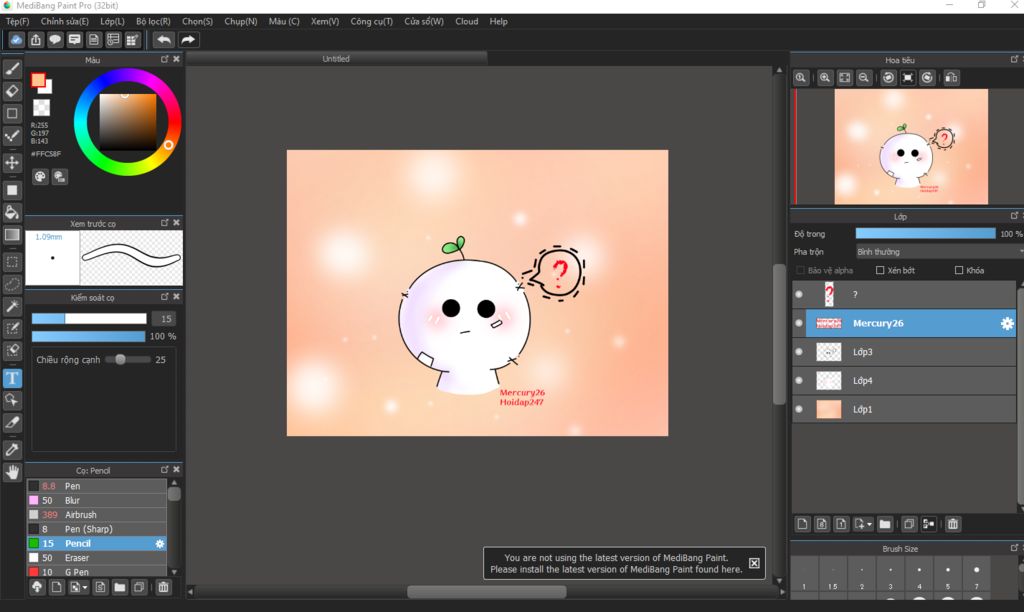Click the add brush from cloud icon
Viewport: 1024px width, 612px height.
click(37, 587)
